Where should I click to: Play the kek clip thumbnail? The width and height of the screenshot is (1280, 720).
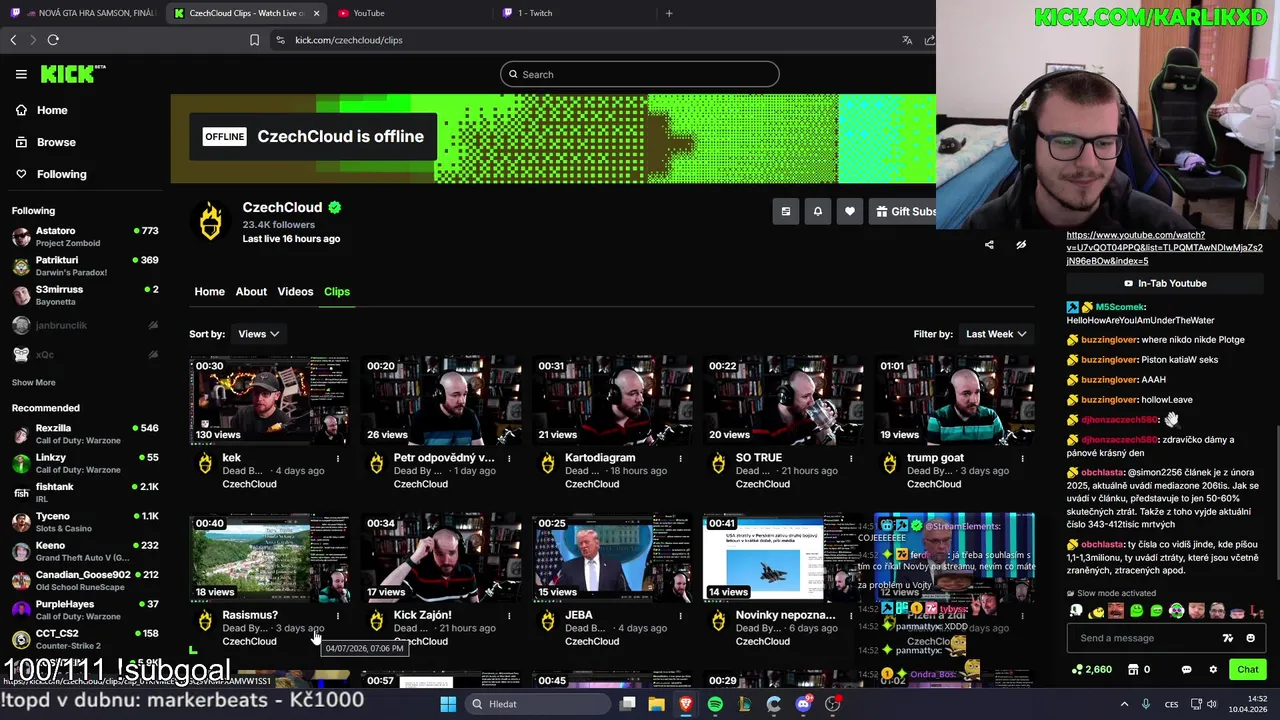(x=270, y=400)
